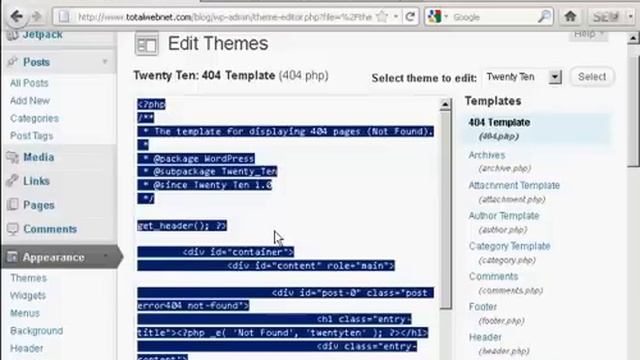Open the address bar history dropdown arrow

(x=396, y=17)
